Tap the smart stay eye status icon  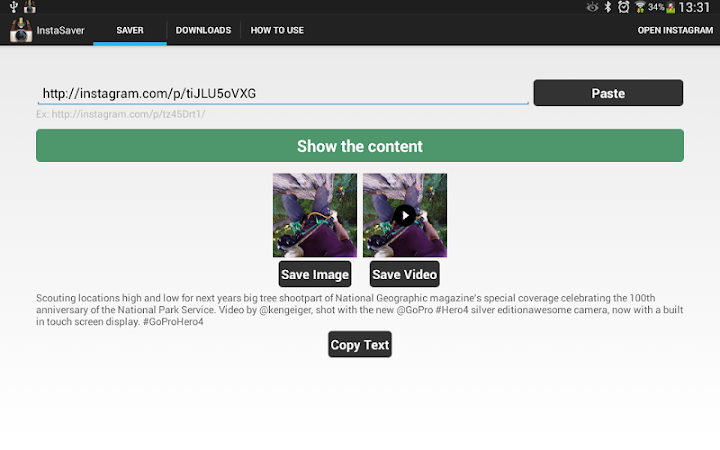(x=592, y=7)
